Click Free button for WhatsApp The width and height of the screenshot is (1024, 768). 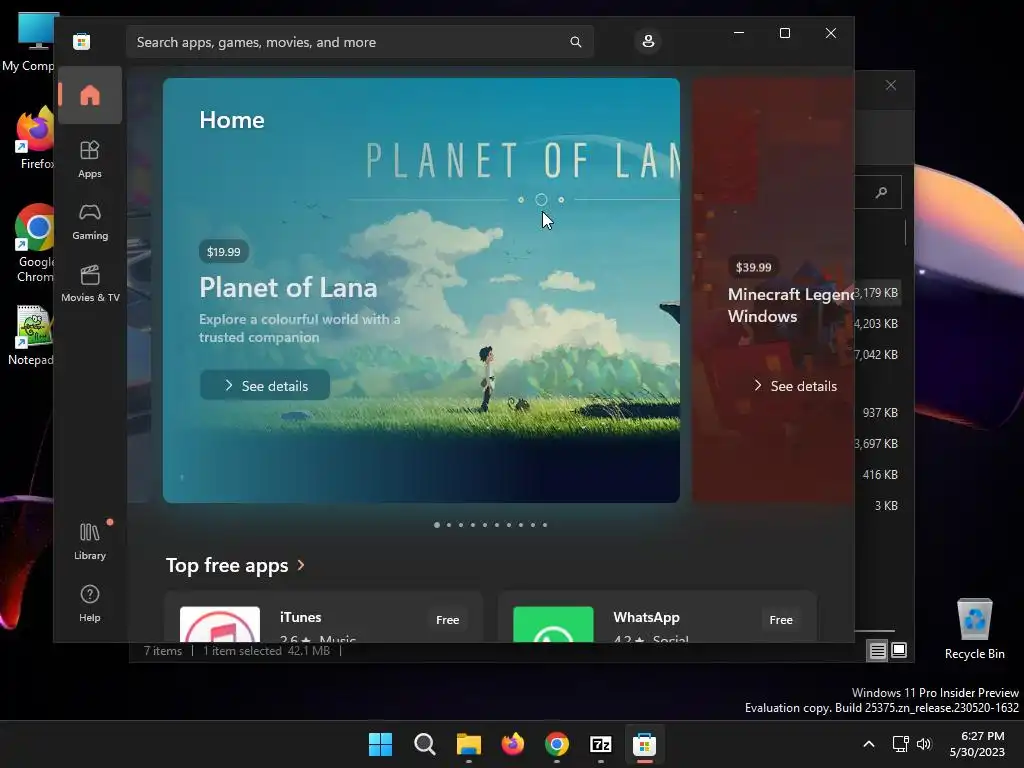(x=780, y=620)
